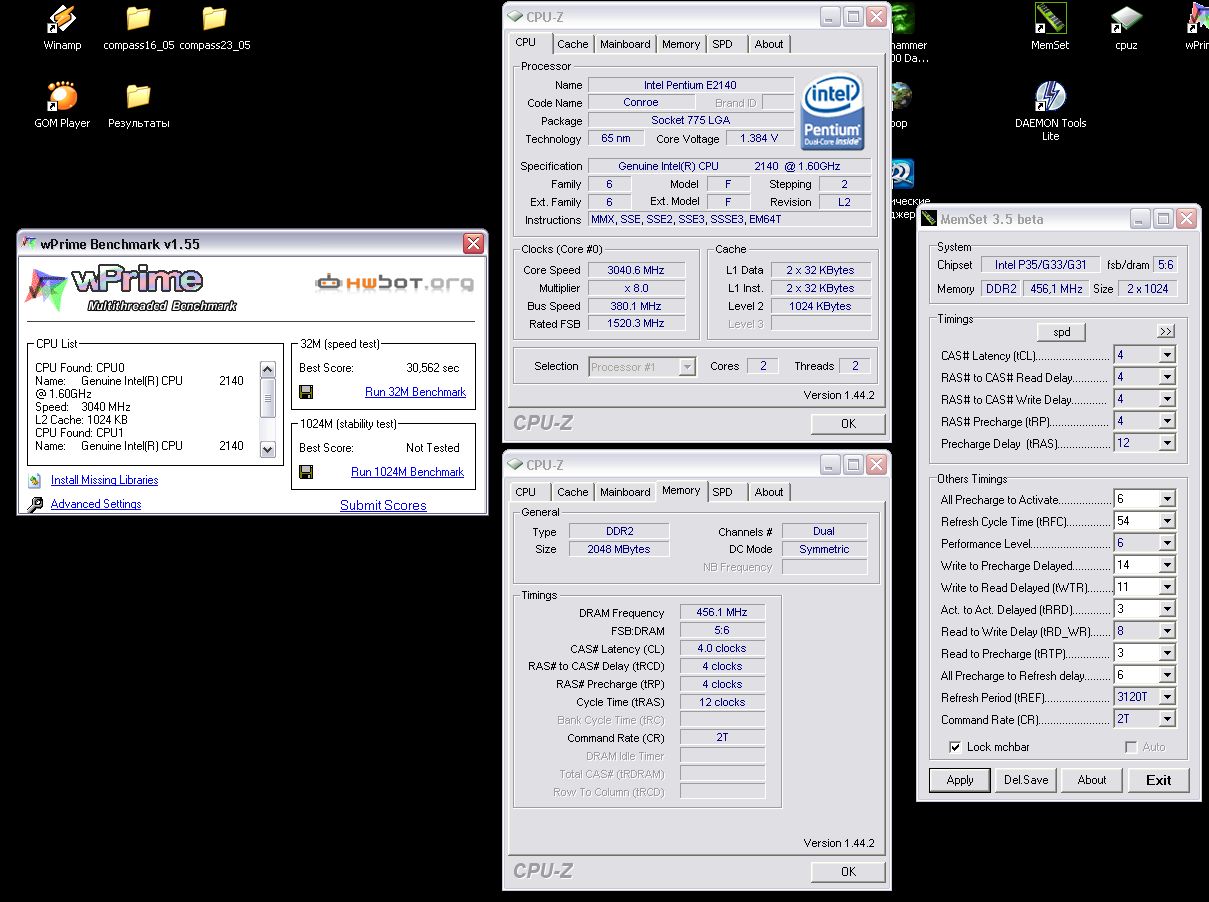Click the Core Speed value 3040.6 MHz

636,270
